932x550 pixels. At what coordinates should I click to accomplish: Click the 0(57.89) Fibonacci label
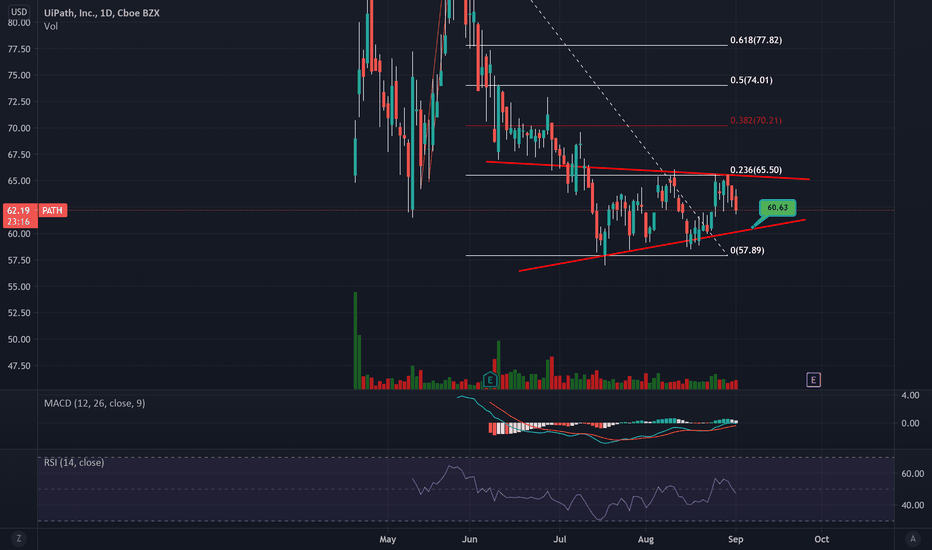coord(747,250)
